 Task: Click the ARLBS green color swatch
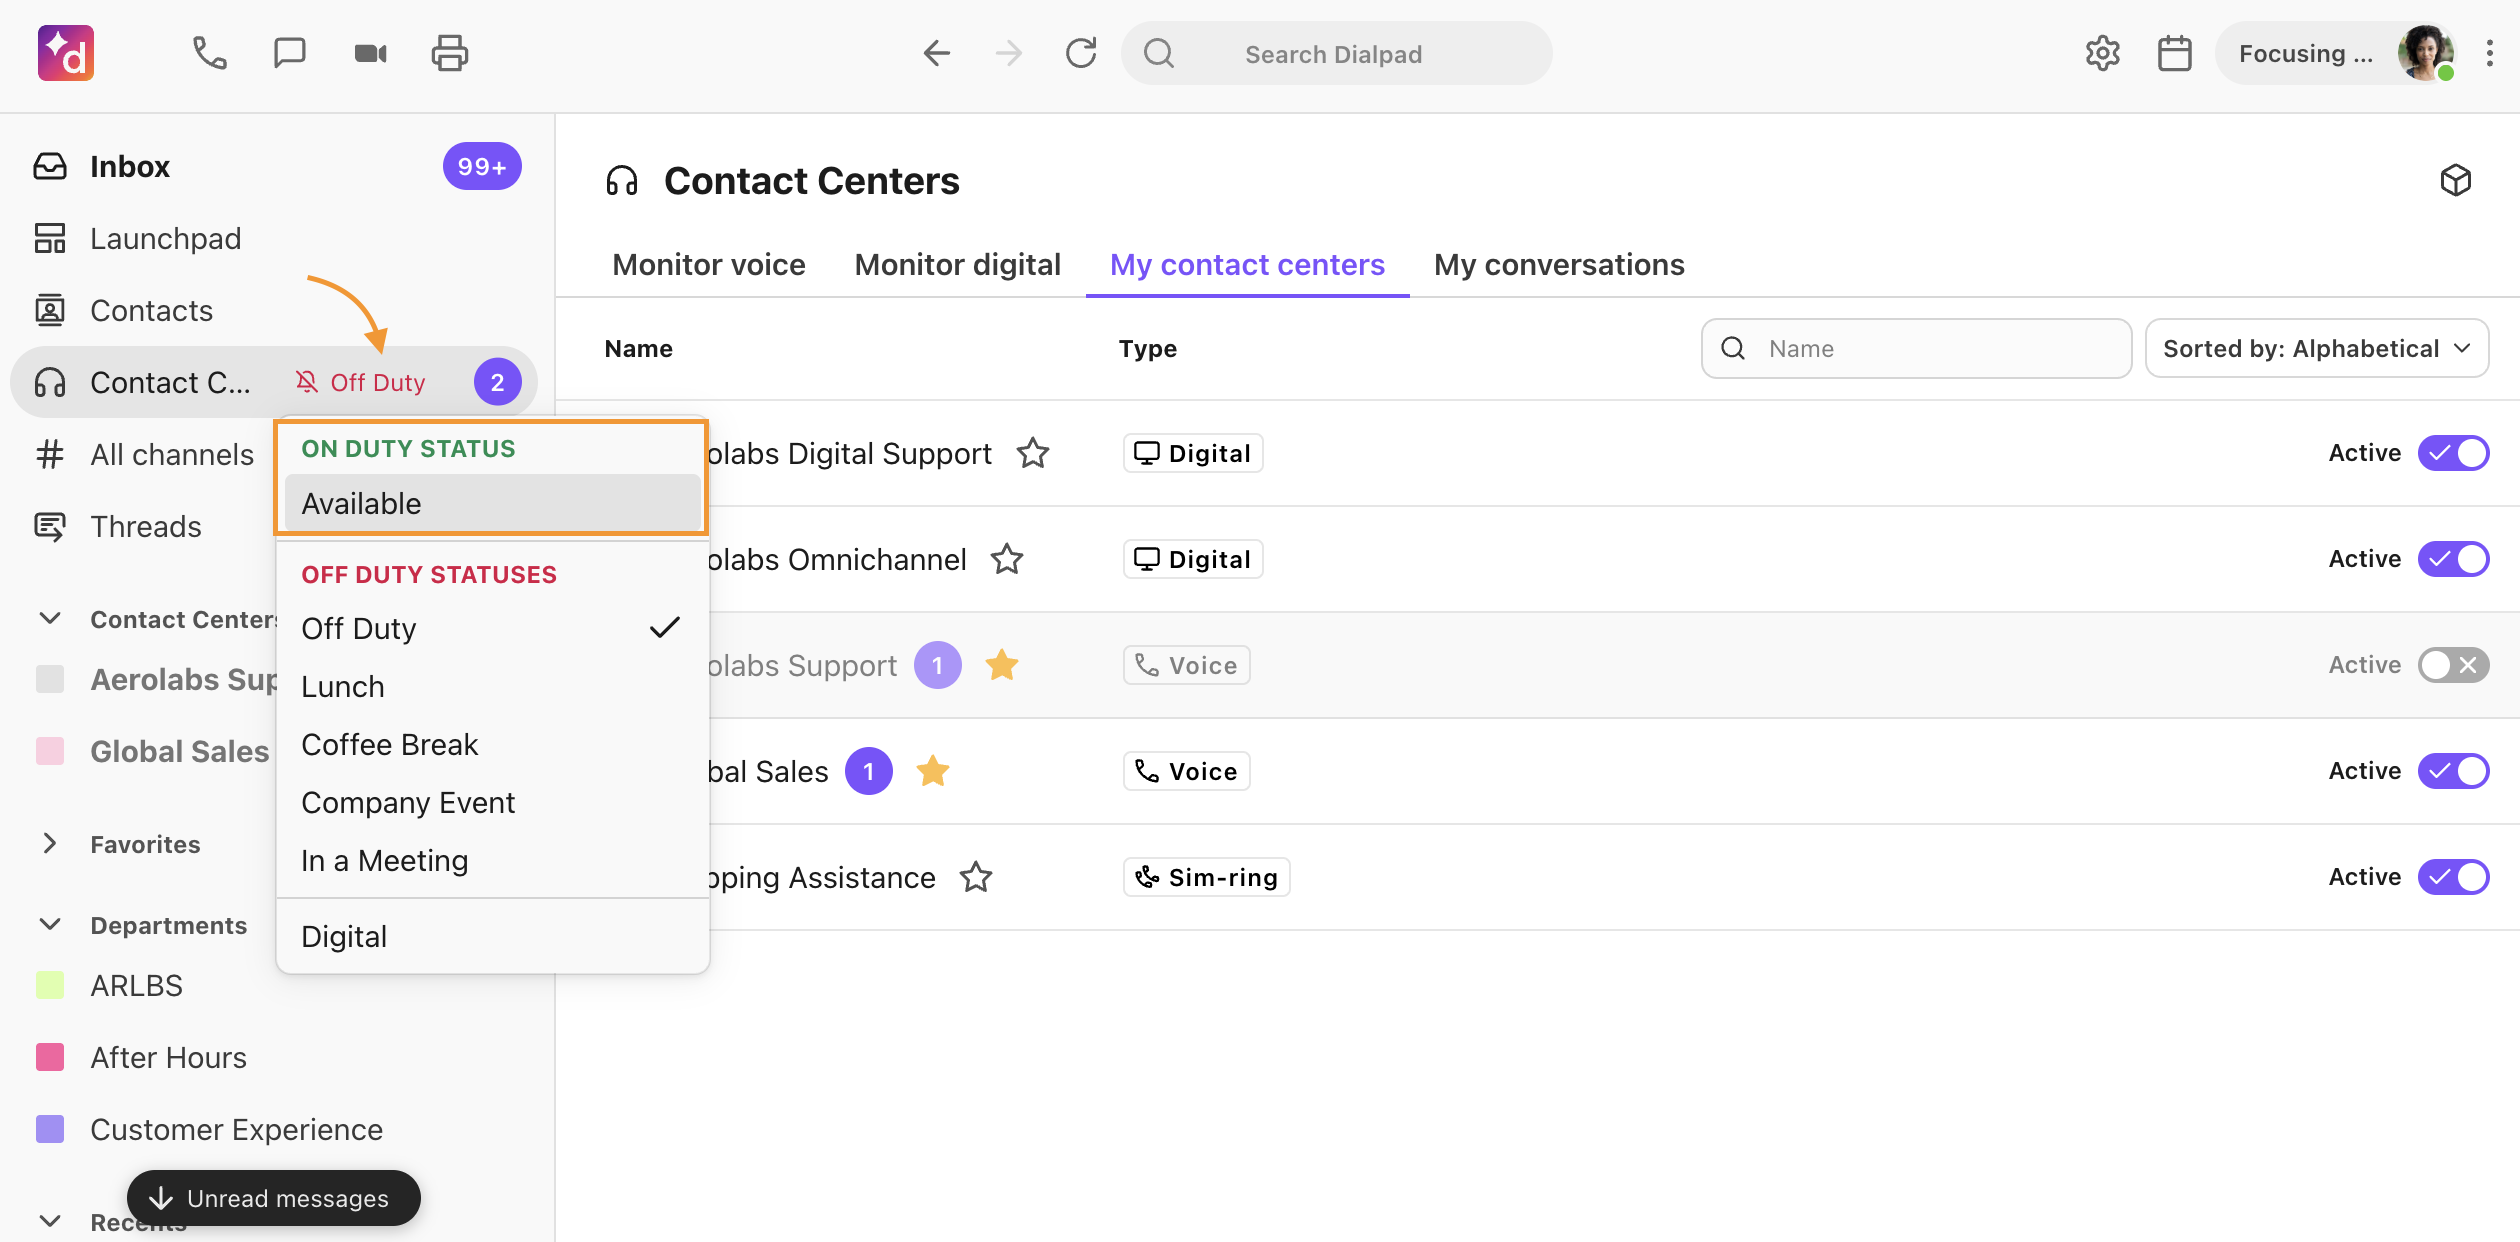(50, 985)
